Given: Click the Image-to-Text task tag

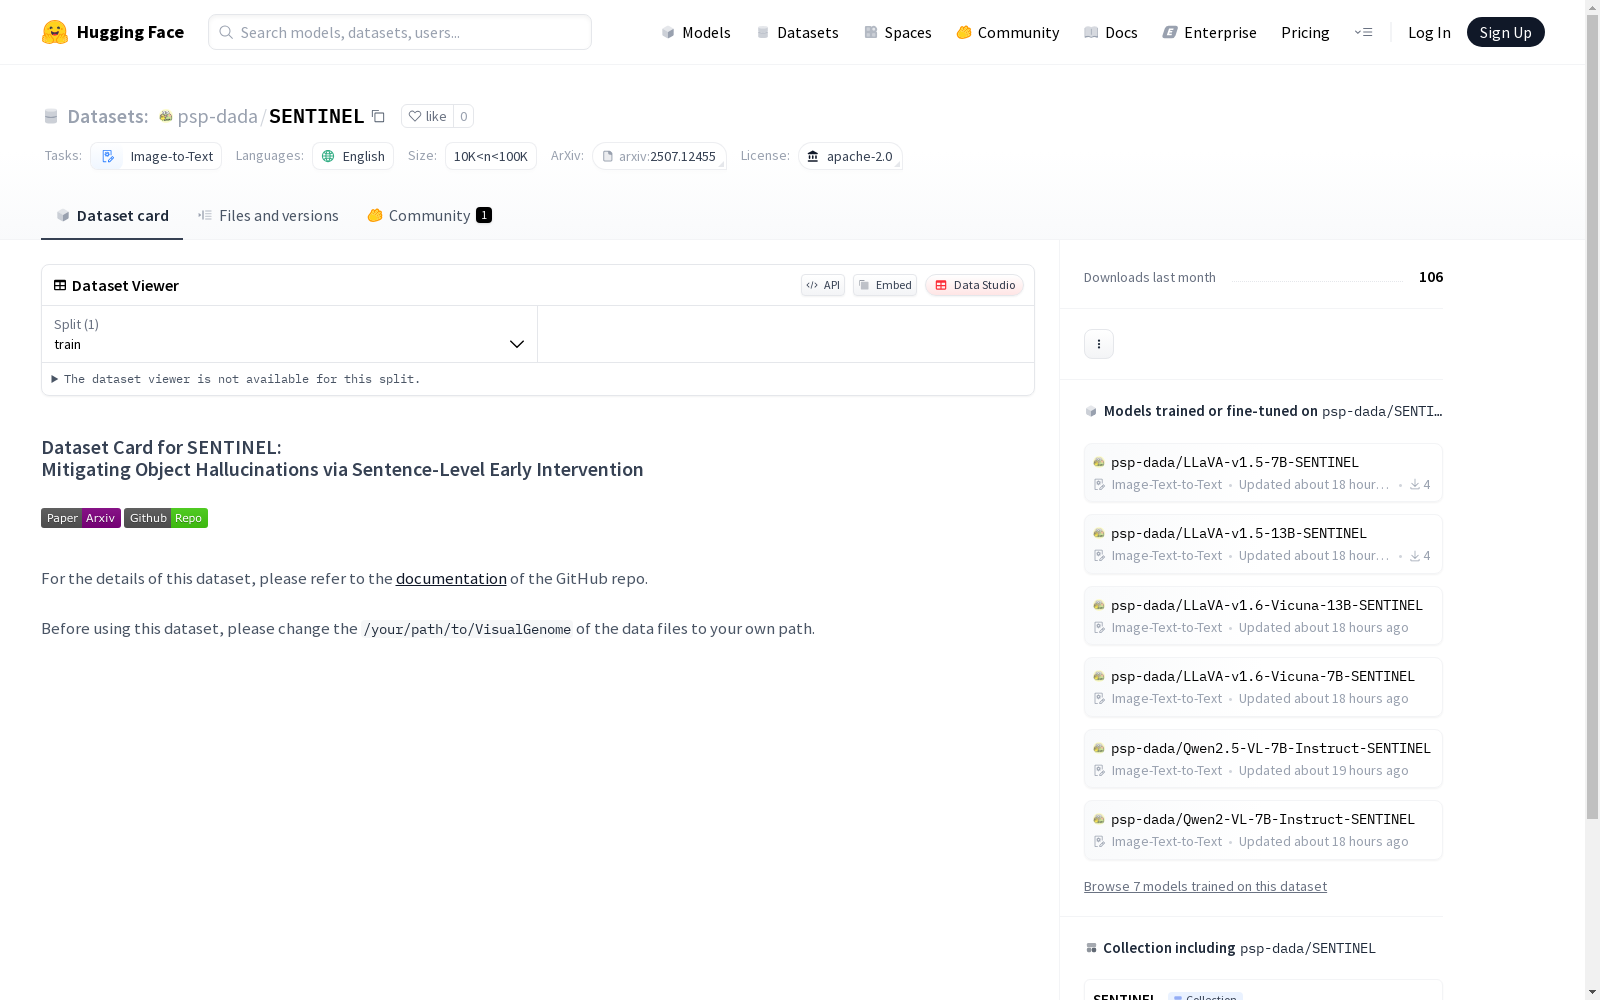Looking at the screenshot, I should coord(156,156).
